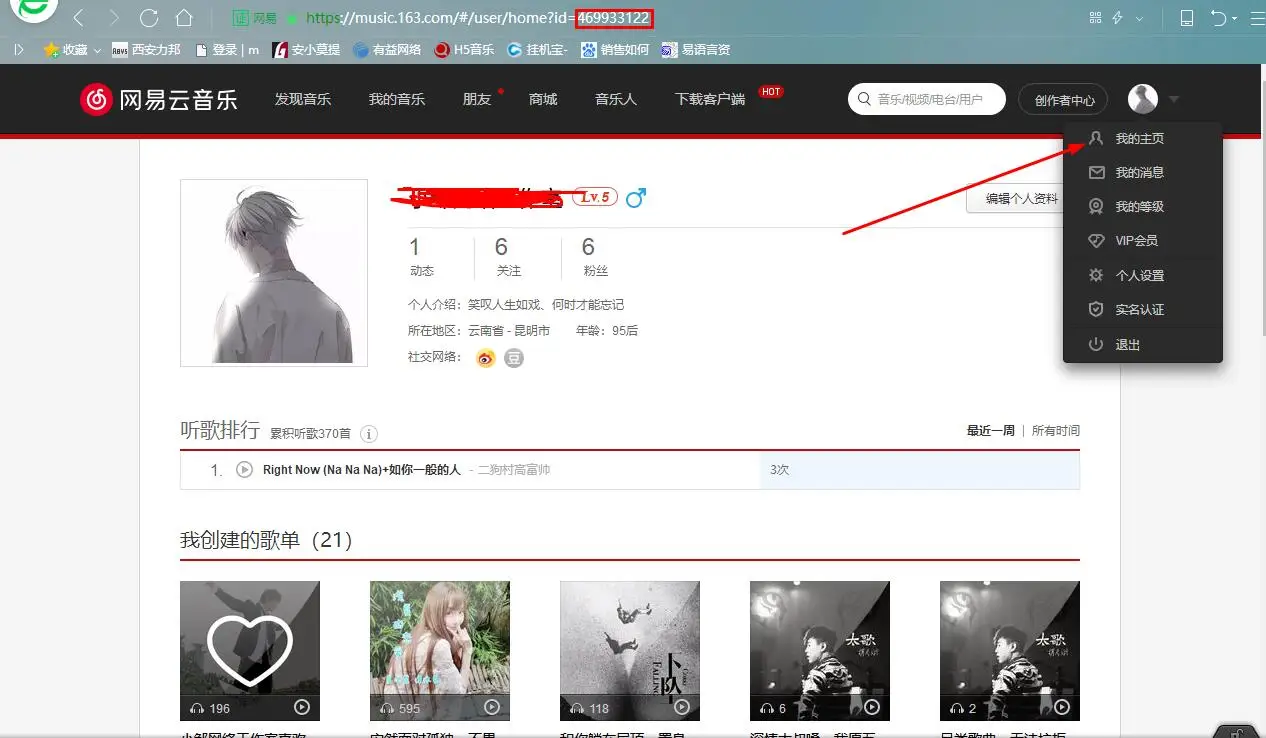Switch to the 商城 tab
1266x738 pixels.
(x=543, y=99)
